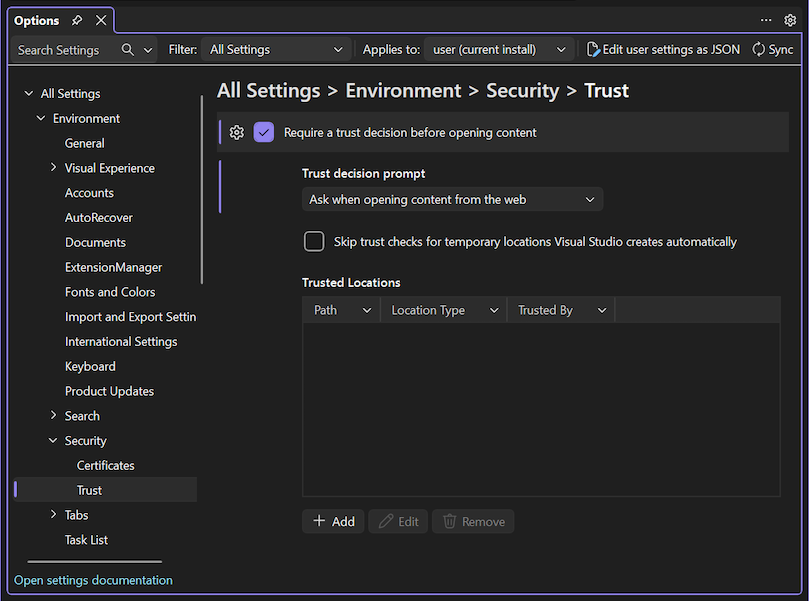
Task: Click inside the Search Settings field
Action: 60,49
